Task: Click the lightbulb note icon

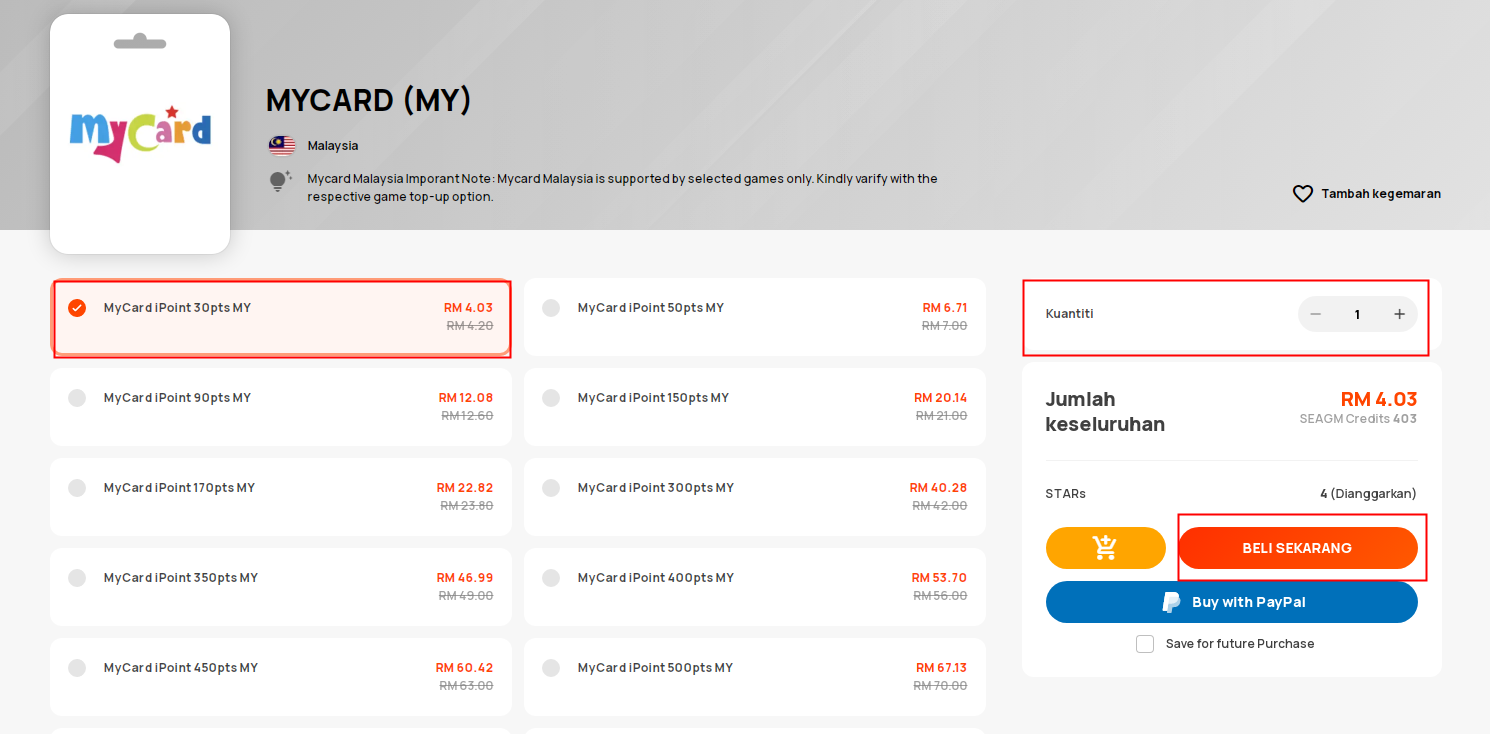Action: point(280,181)
